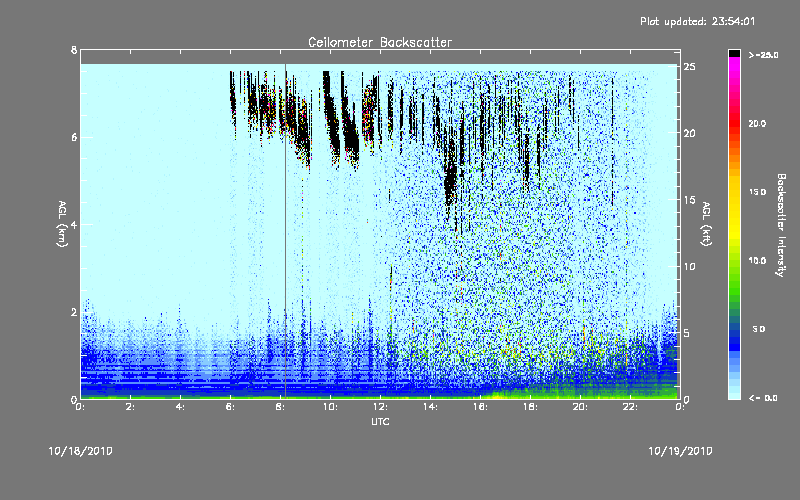This screenshot has width=800, height=500.
Task: Click the 2 km altitude tick label
Action: click(74, 312)
